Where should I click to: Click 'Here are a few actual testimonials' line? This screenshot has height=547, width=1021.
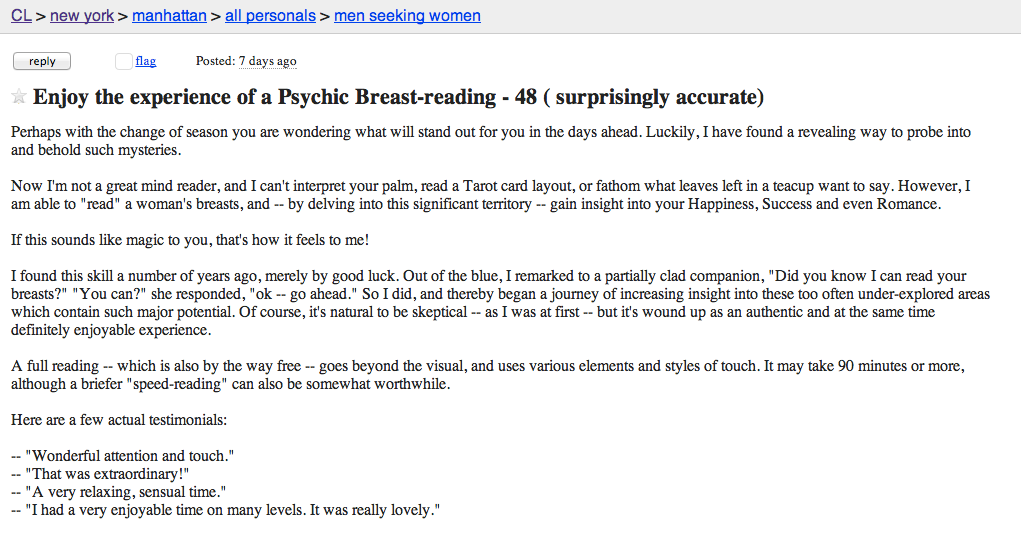tap(119, 420)
